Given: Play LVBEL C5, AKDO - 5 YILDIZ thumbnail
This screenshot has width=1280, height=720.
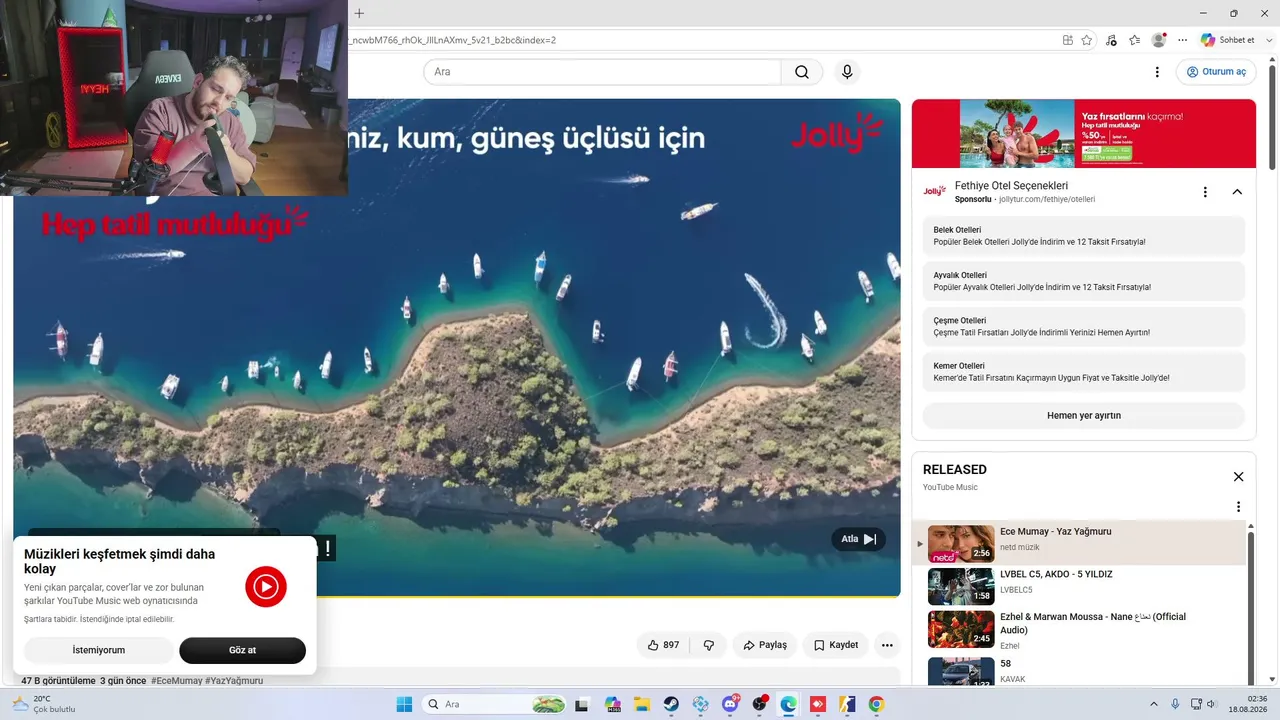Looking at the screenshot, I should tap(961, 587).
